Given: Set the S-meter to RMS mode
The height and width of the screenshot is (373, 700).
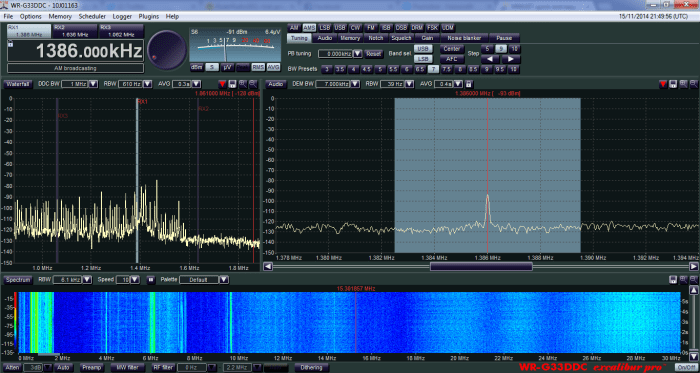Looking at the screenshot, I should click(258, 67).
